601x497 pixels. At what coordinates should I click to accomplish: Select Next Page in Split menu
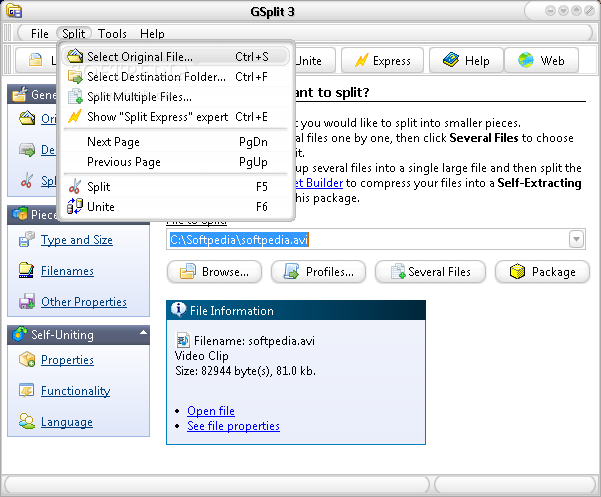pos(176,142)
